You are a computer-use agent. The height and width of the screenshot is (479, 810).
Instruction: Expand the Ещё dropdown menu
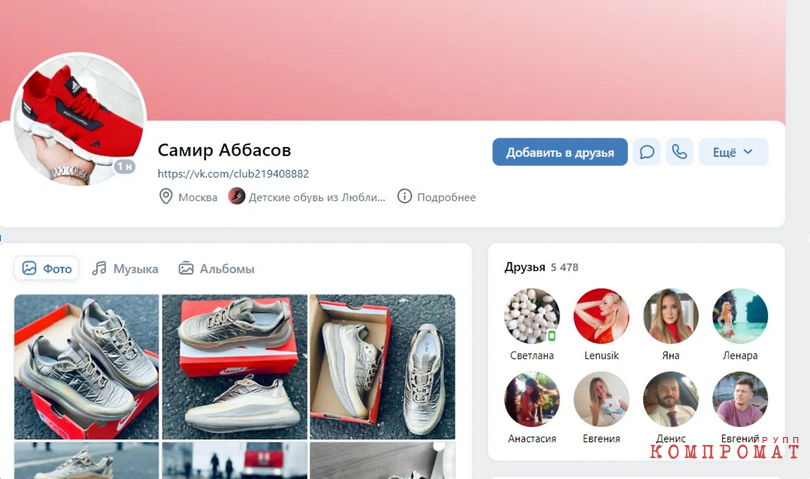734,152
